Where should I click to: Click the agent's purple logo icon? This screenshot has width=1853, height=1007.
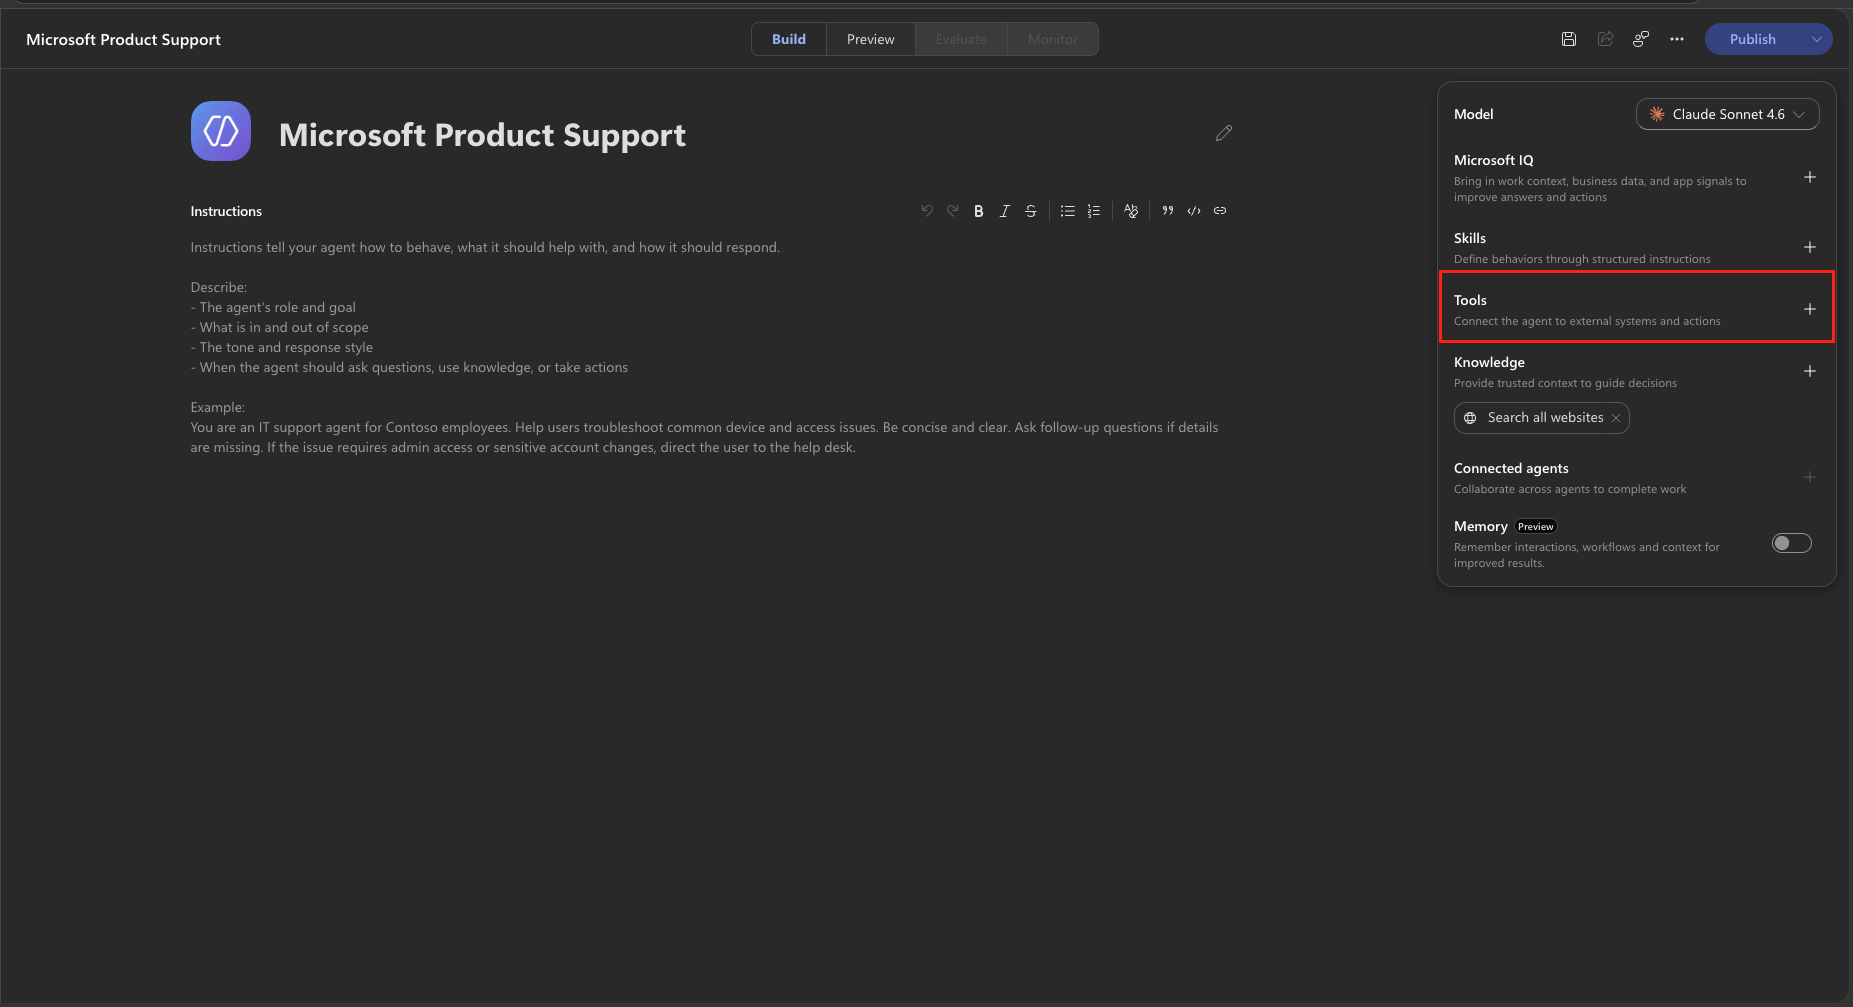pyautogui.click(x=221, y=131)
